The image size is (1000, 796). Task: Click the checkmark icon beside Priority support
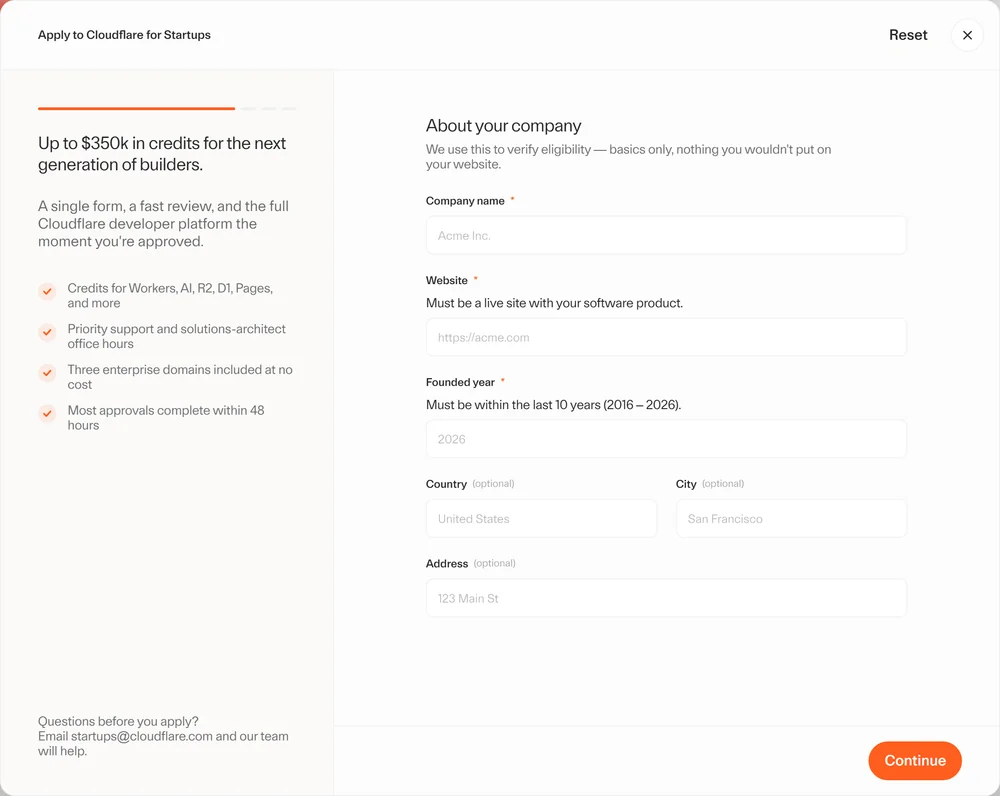point(47,332)
